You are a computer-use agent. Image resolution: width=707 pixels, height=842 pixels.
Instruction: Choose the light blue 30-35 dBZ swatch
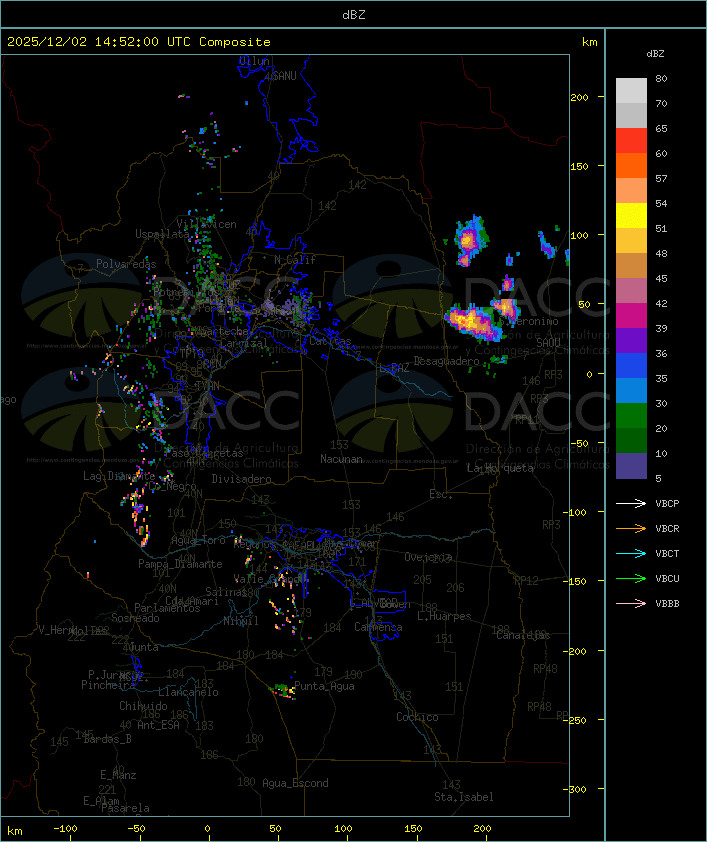[631, 390]
